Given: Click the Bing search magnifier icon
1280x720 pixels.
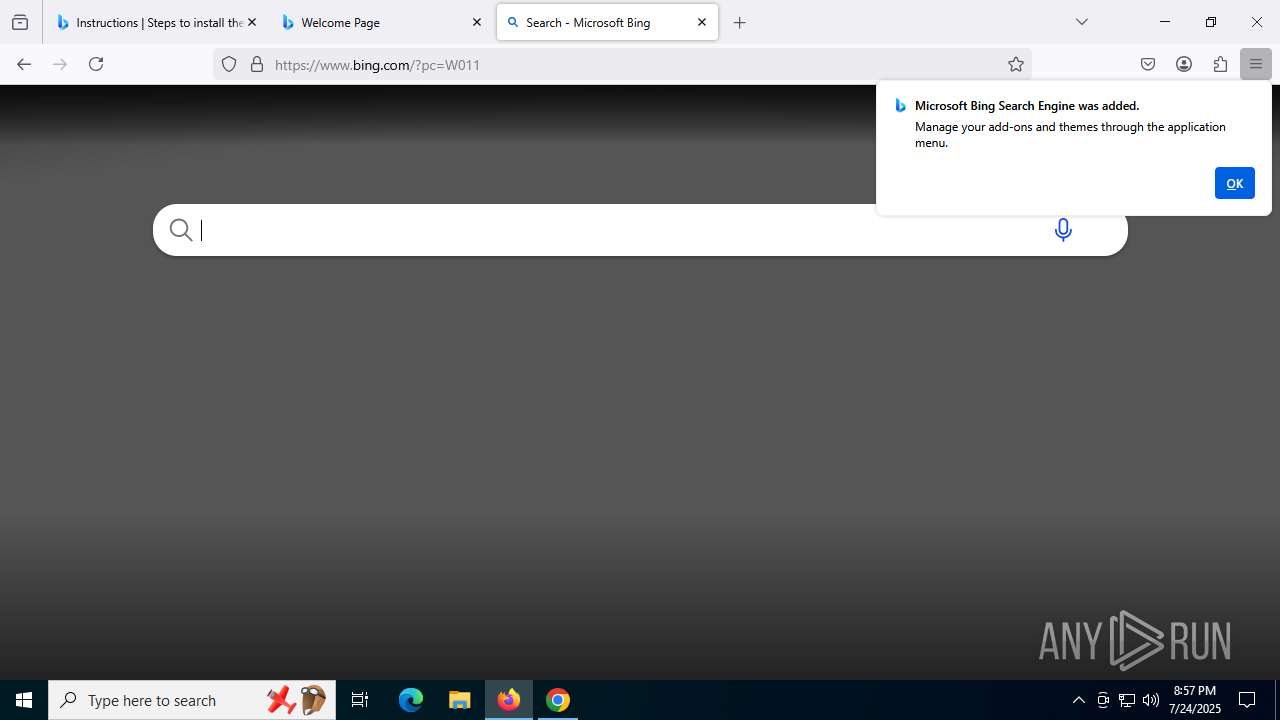Looking at the screenshot, I should pyautogui.click(x=181, y=230).
